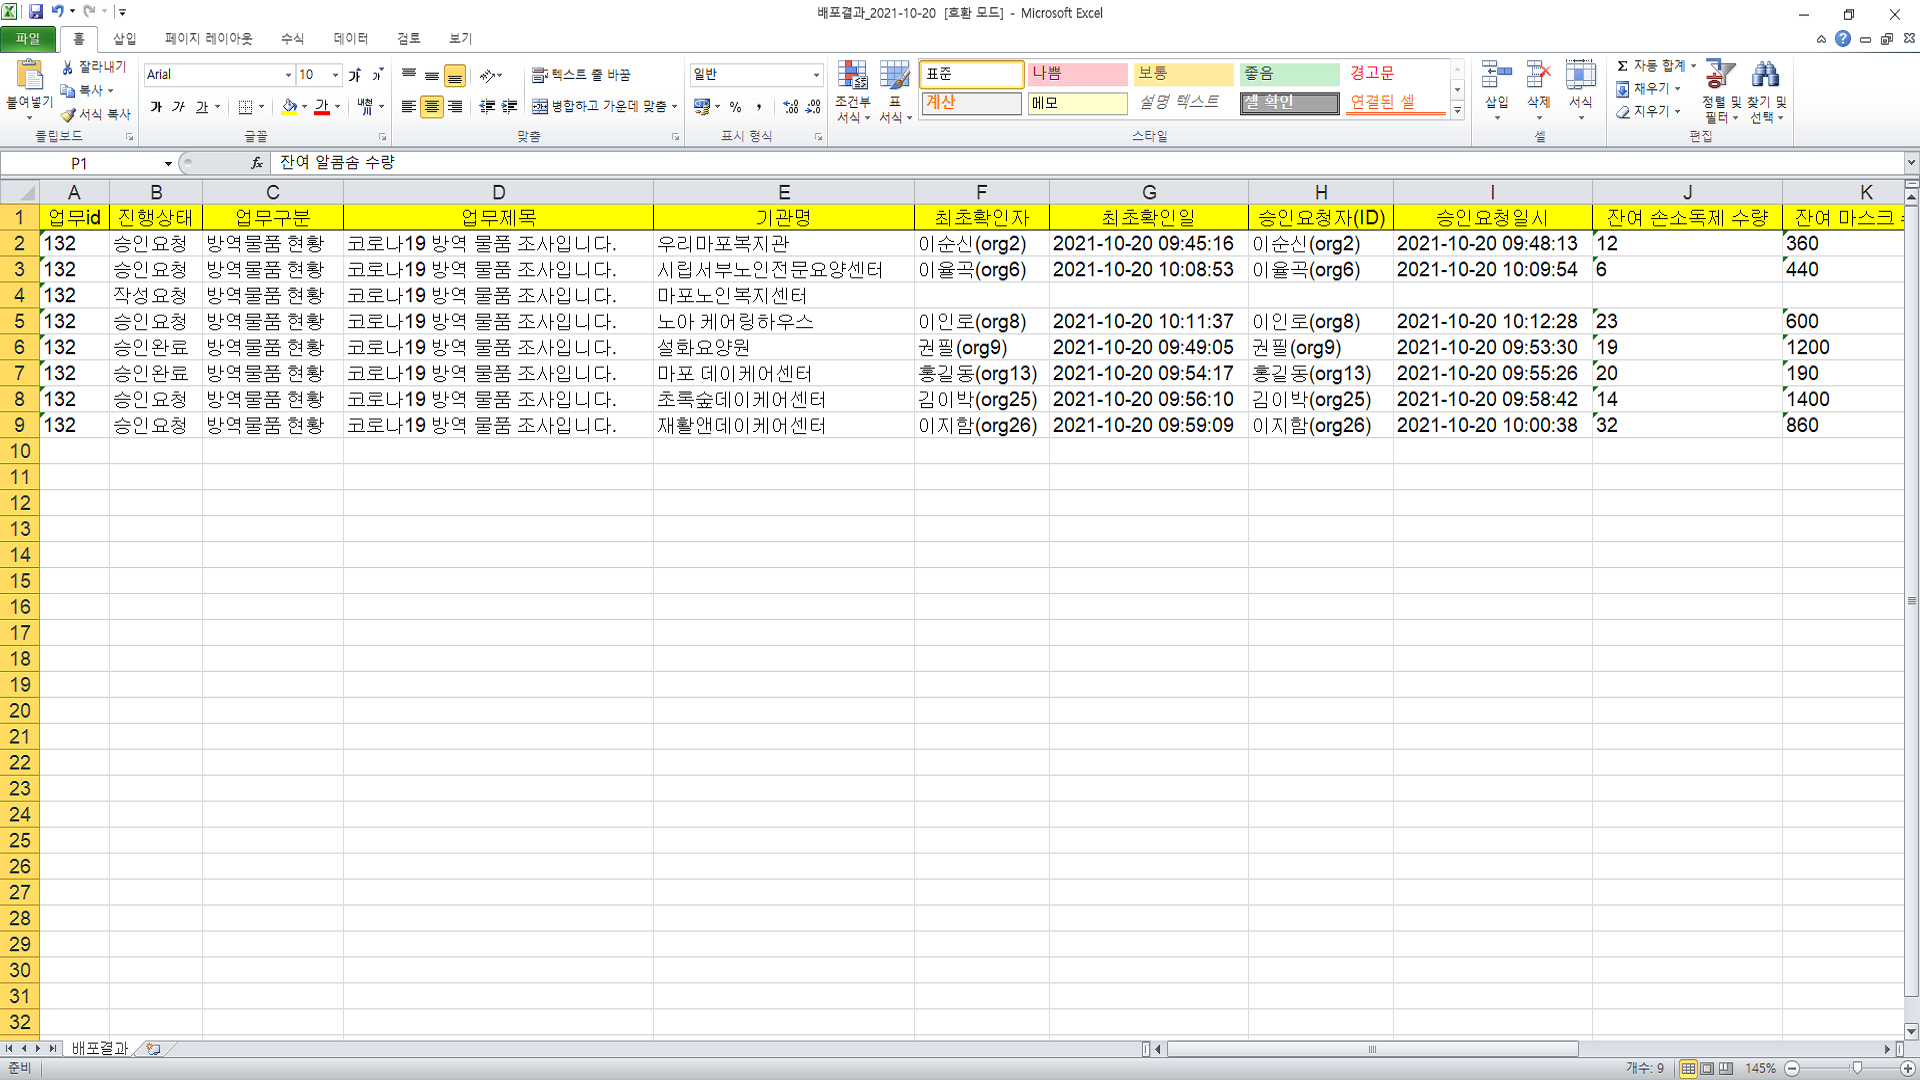
Task: Switch to the Formulas (수식) tab
Action: click(x=292, y=39)
